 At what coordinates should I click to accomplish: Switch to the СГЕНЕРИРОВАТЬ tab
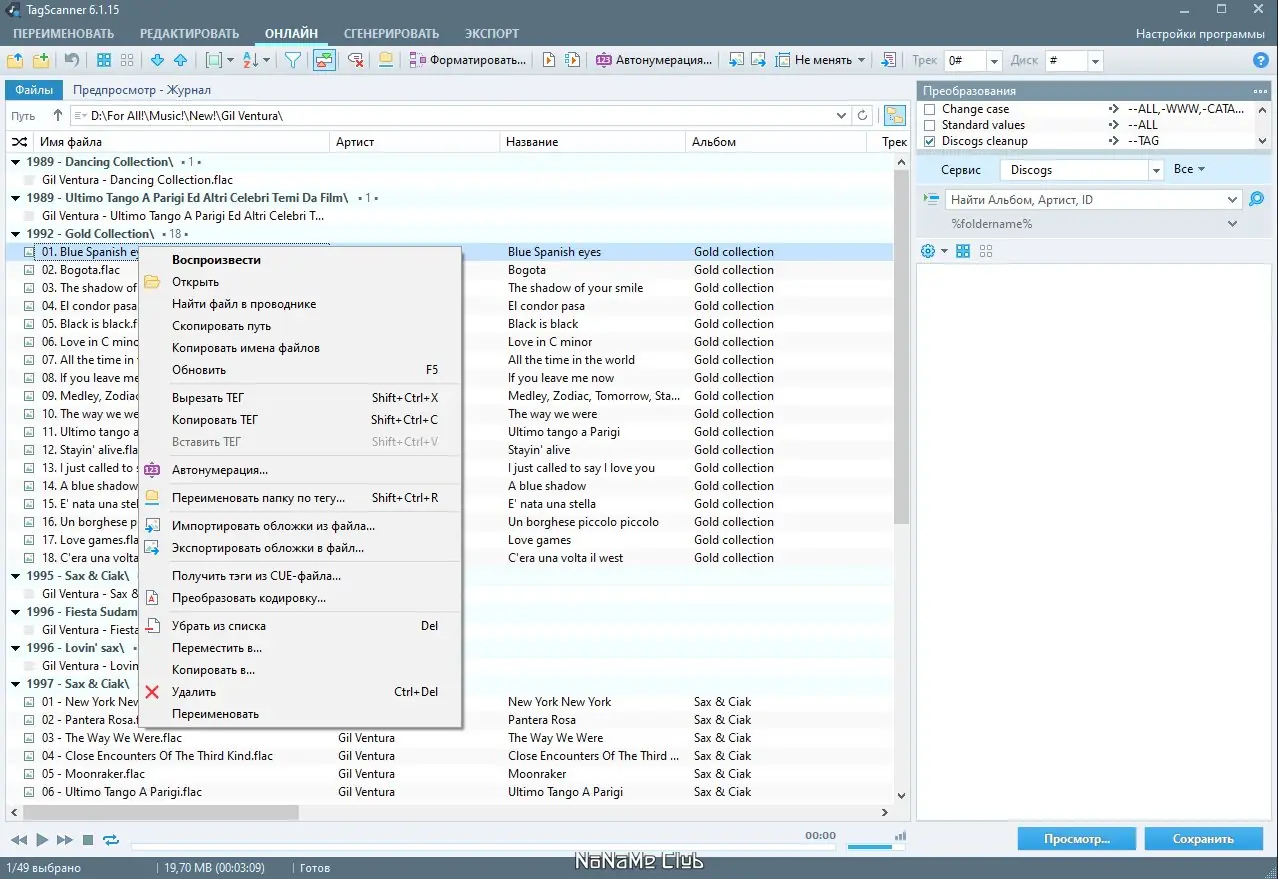click(x=391, y=33)
